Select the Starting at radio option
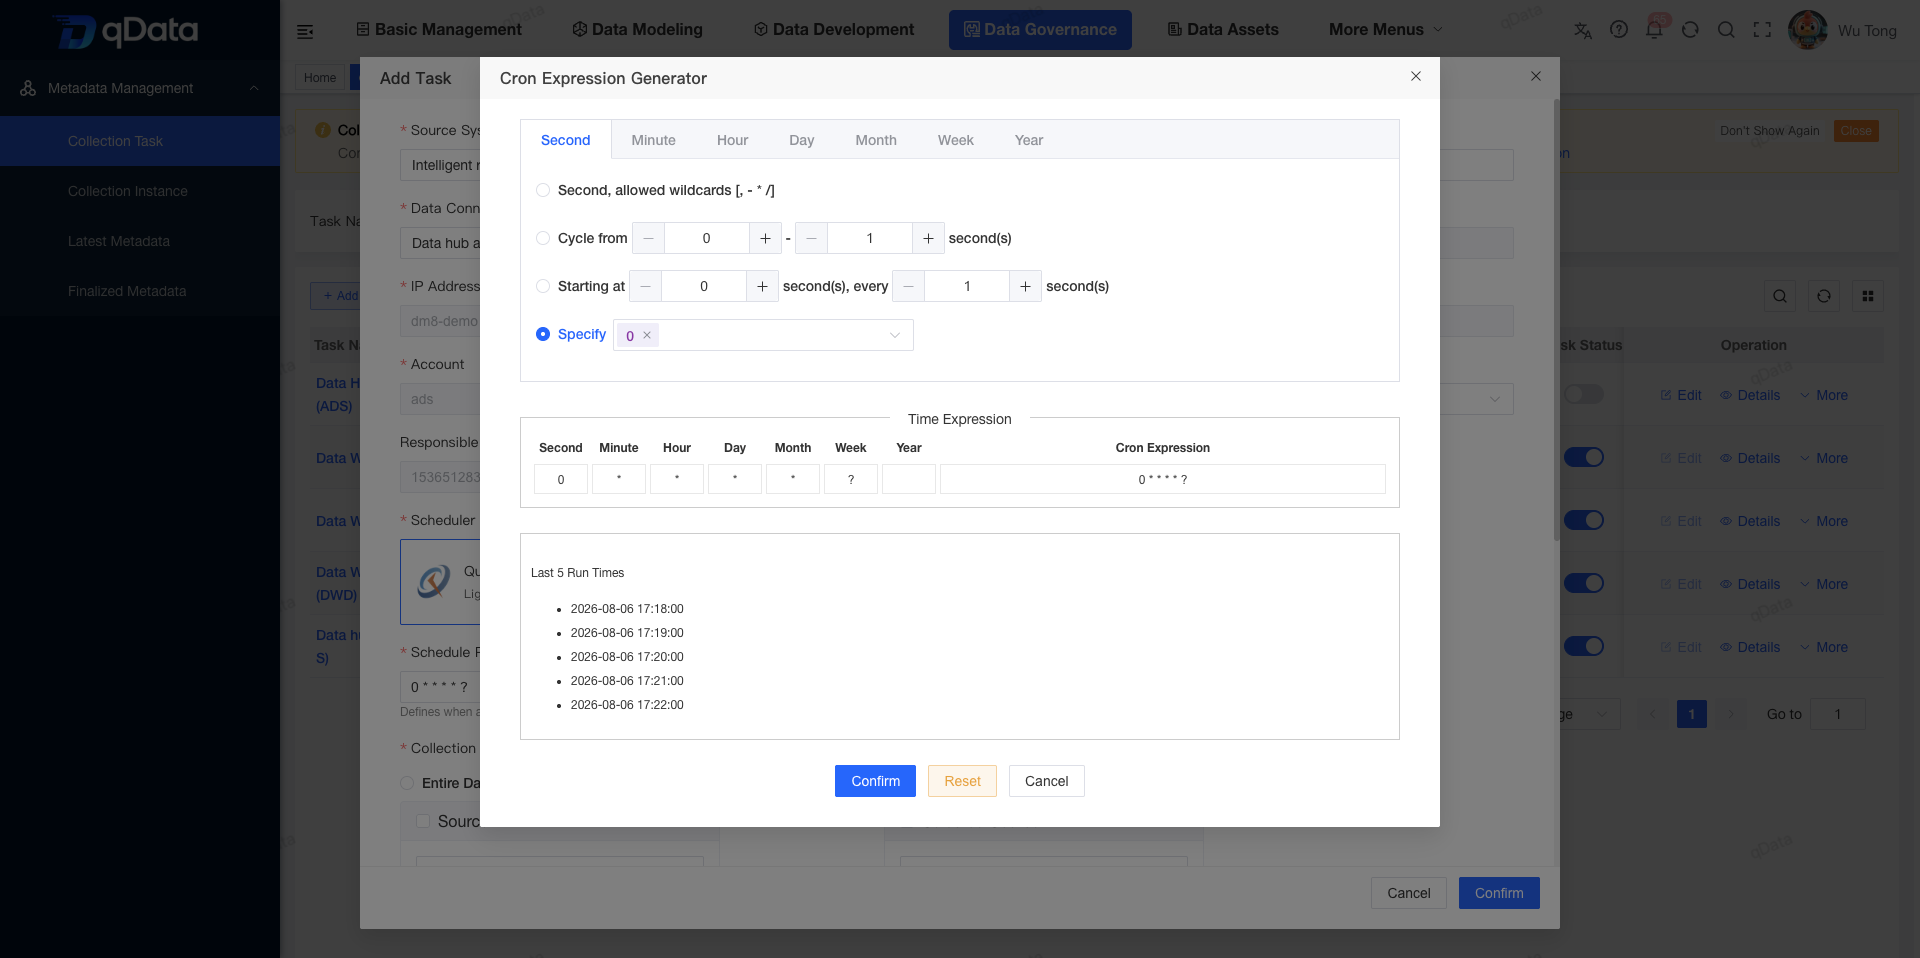 point(543,286)
